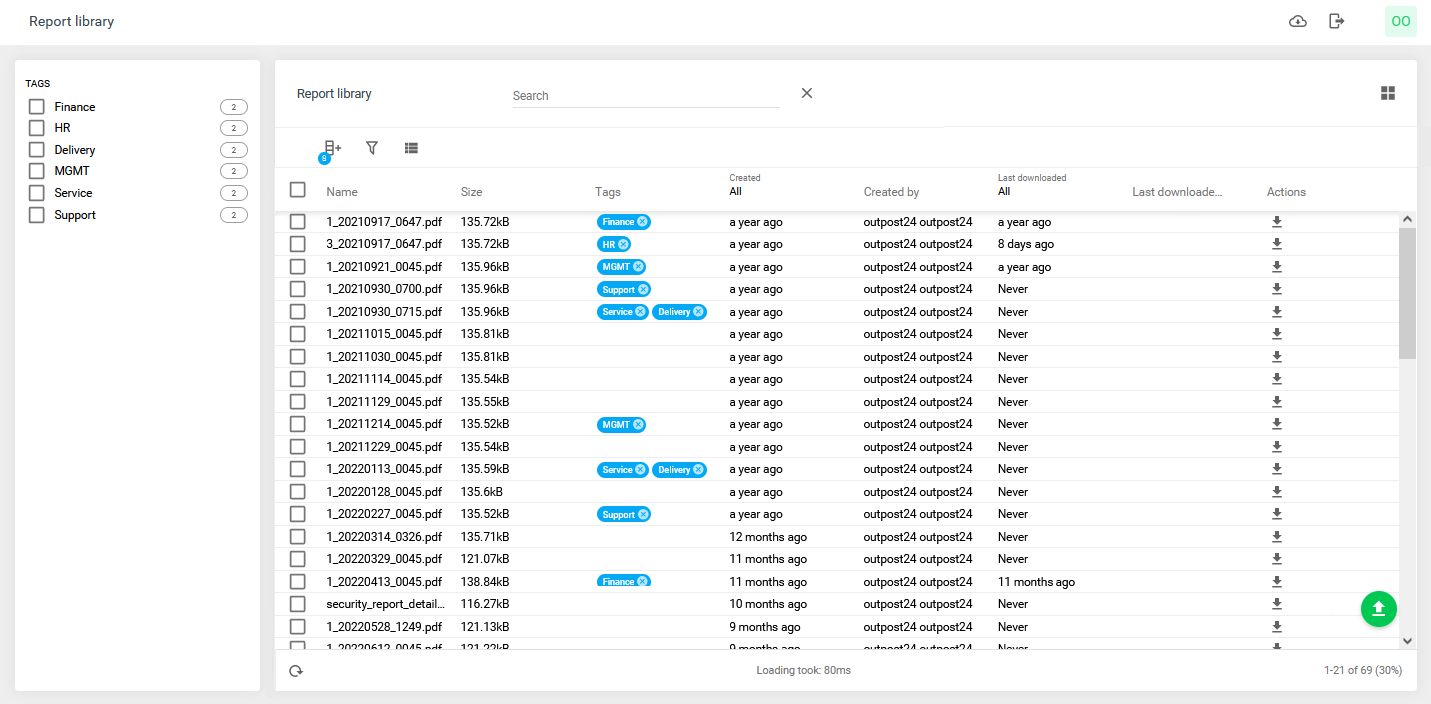Switch to grid view using the grid icon
Image resolution: width=1431 pixels, height=704 pixels.
point(1388,92)
